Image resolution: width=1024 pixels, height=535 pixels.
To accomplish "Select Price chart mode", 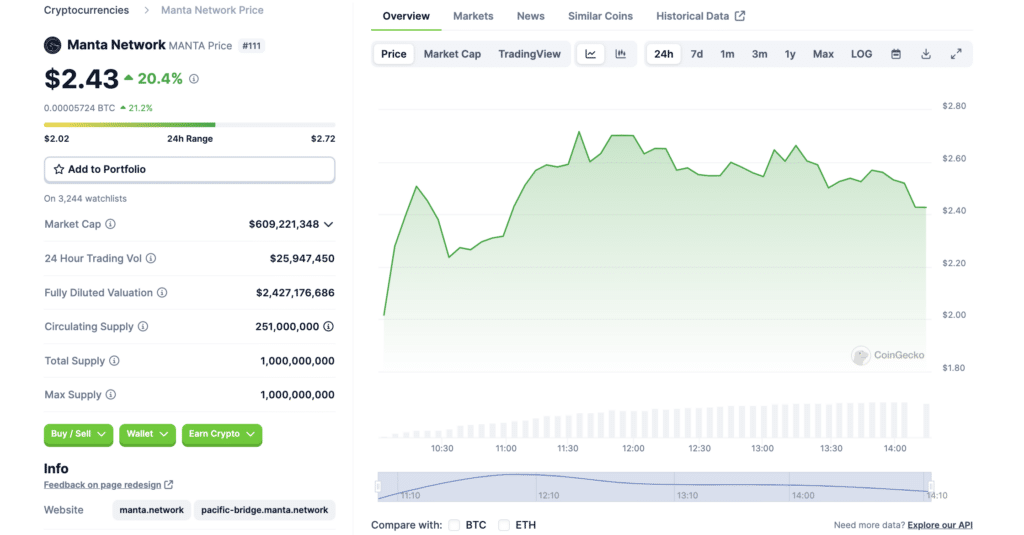I will coord(394,54).
